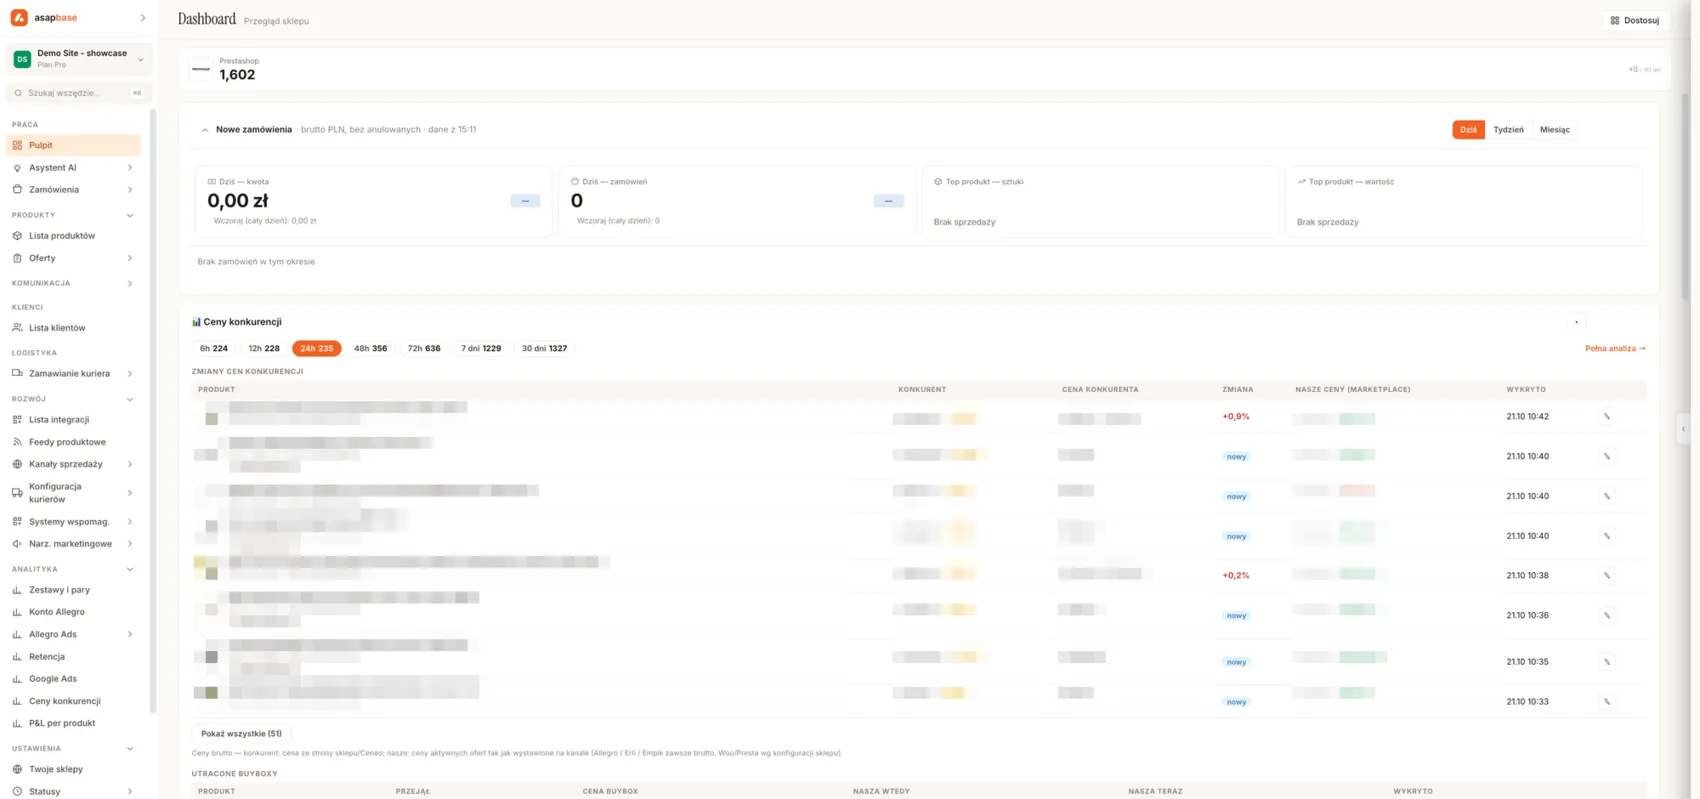This screenshot has width=1700, height=799.
Task: Click the edit pencil for the 21.10 10:38 row
Action: point(1607,576)
